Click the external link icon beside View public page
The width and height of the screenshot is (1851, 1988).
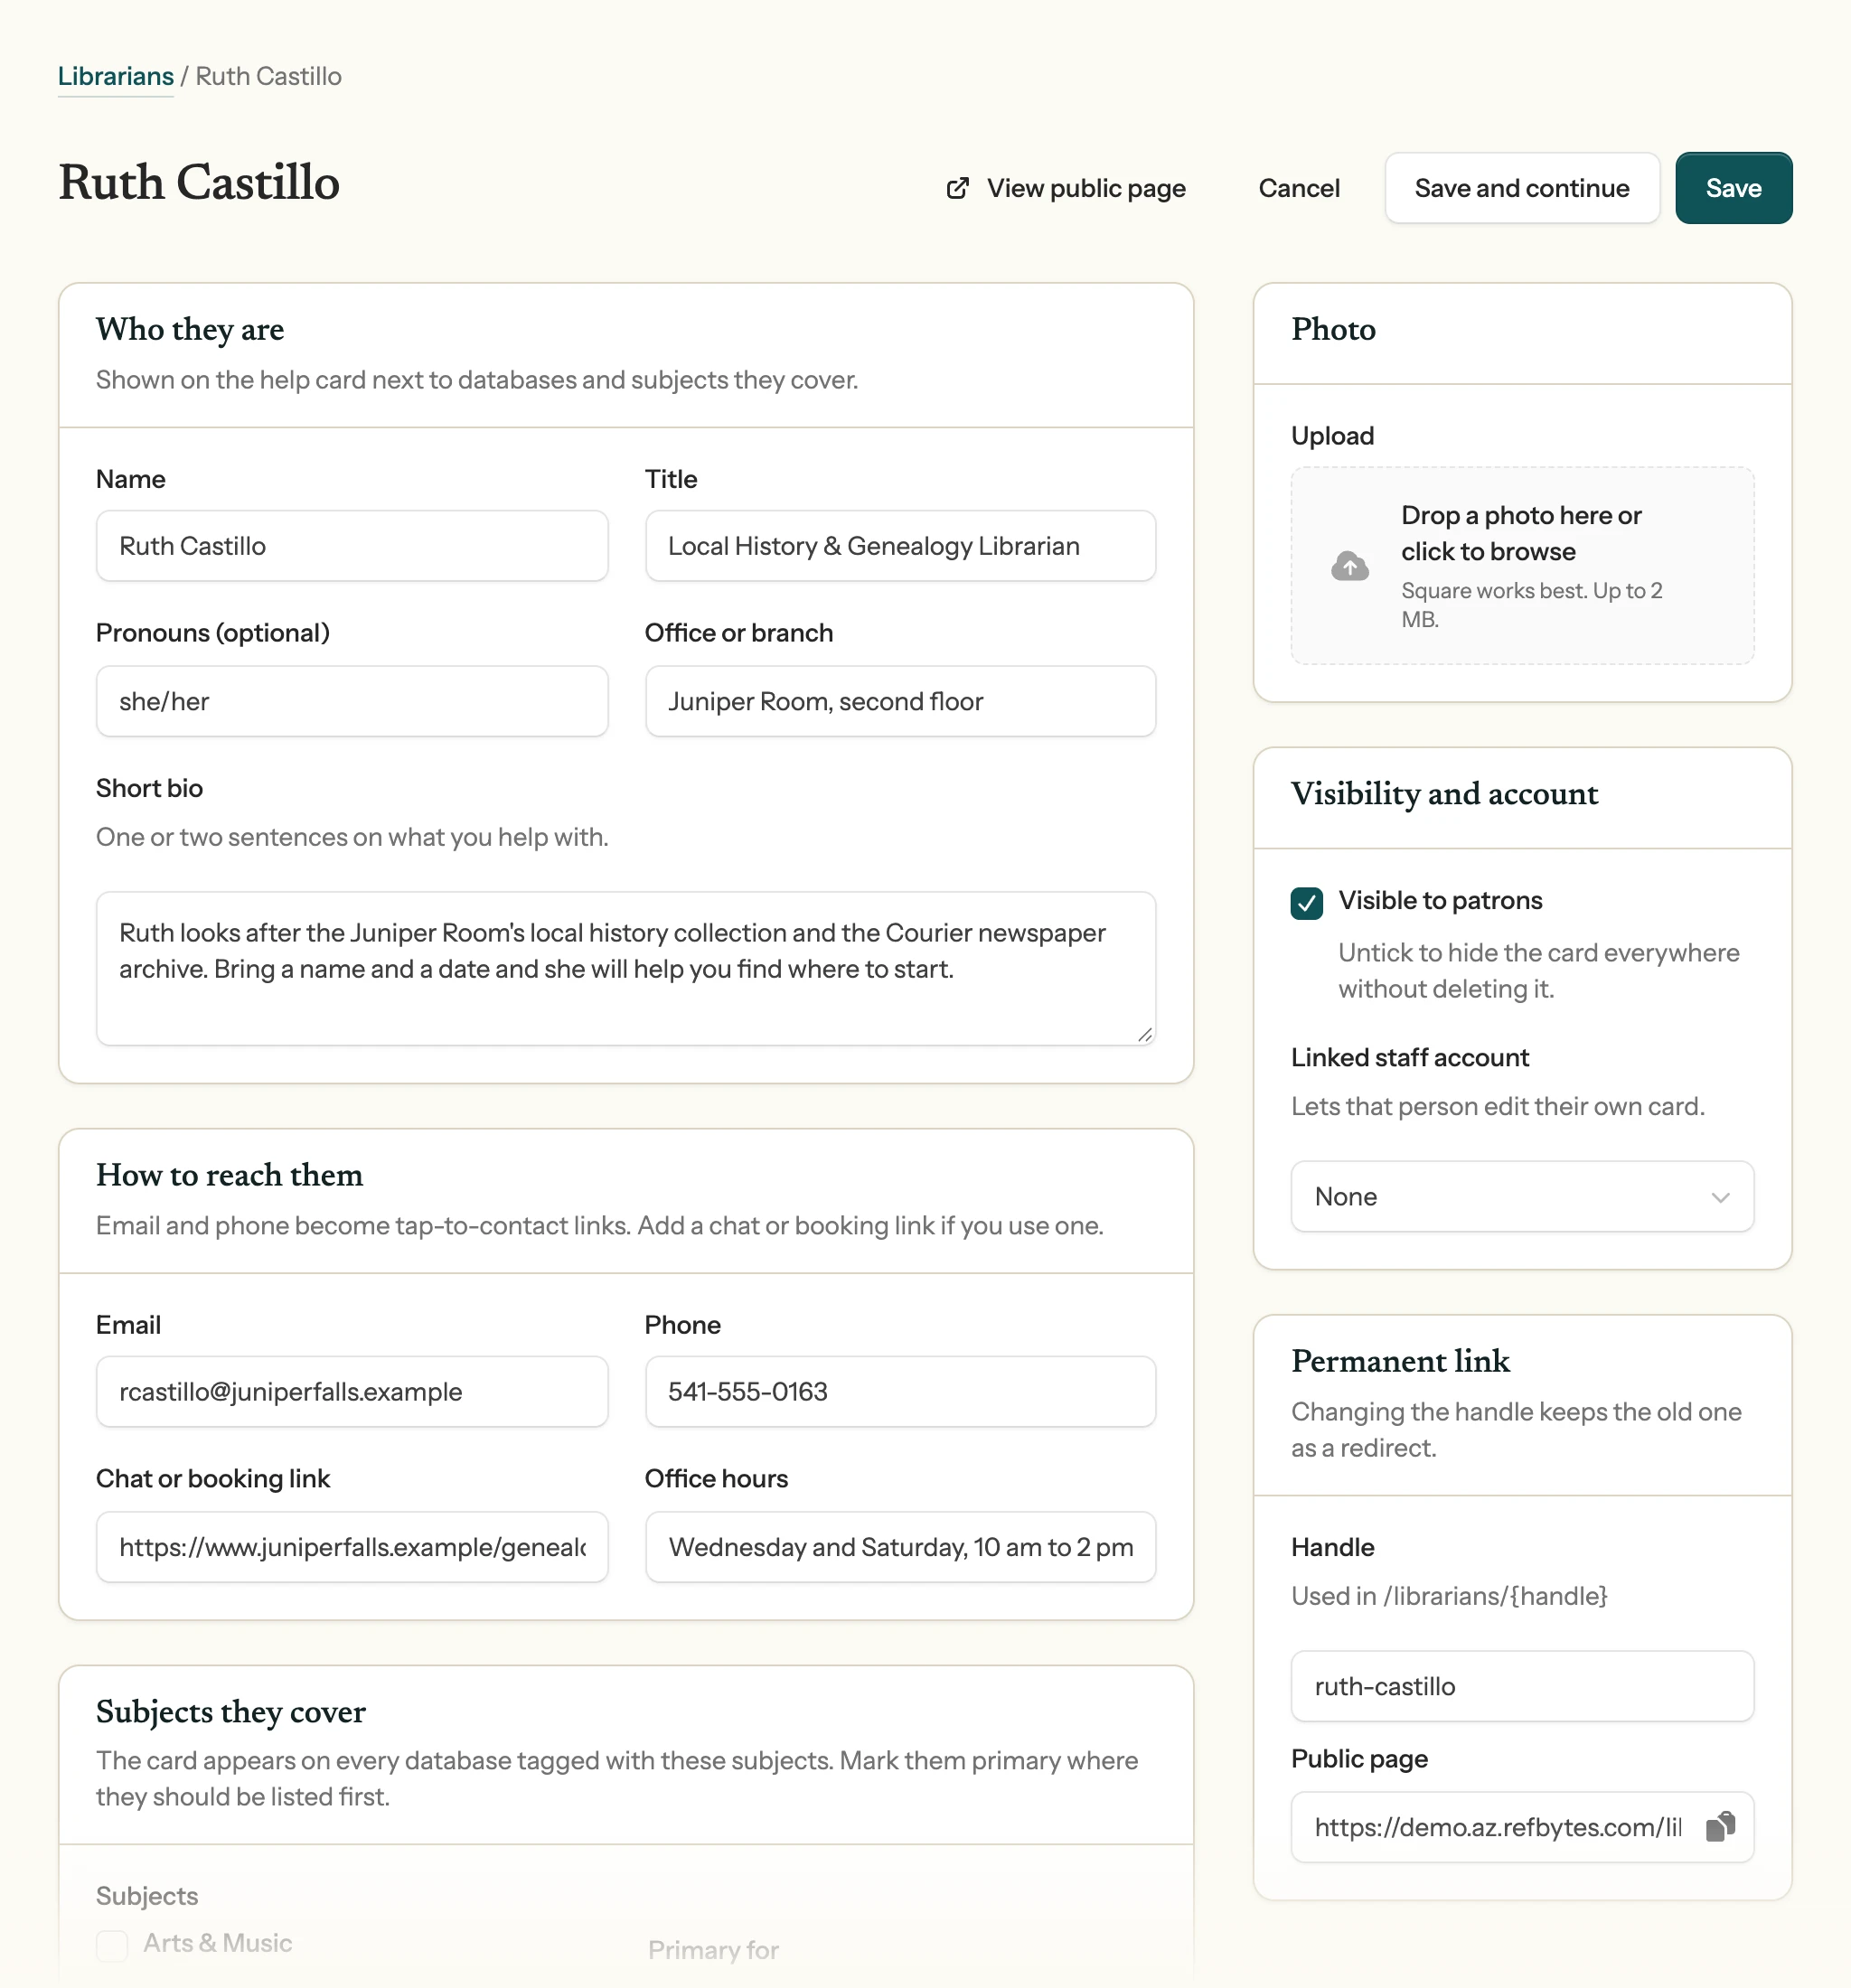[x=957, y=188]
